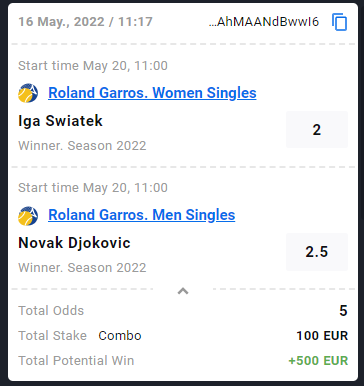The image size is (364, 386).
Task: Click the Total Odds value 5
Action: pyautogui.click(x=343, y=311)
